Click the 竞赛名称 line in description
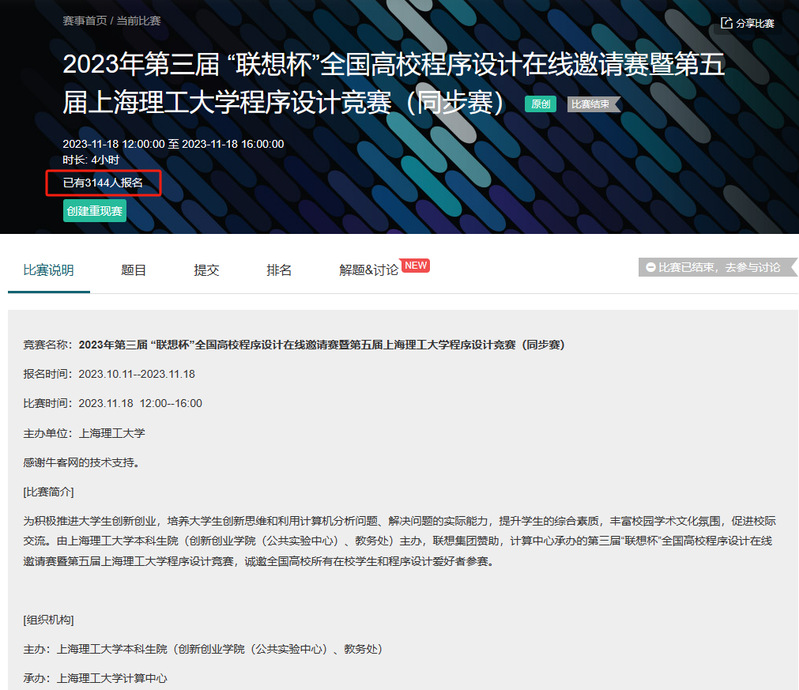Viewport: 799px width, 690px height. [x=294, y=345]
